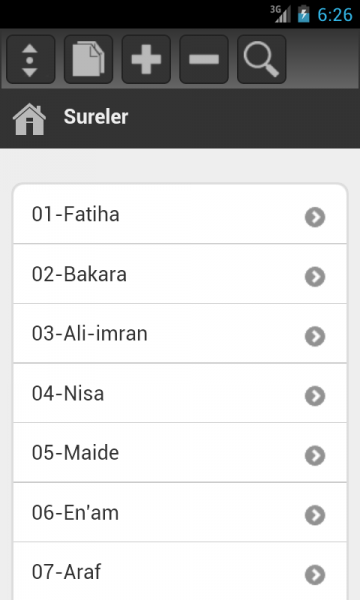Screen dimensions: 360x600
Task: Choose the 02-Bakara sure text
Action: (x=79, y=274)
